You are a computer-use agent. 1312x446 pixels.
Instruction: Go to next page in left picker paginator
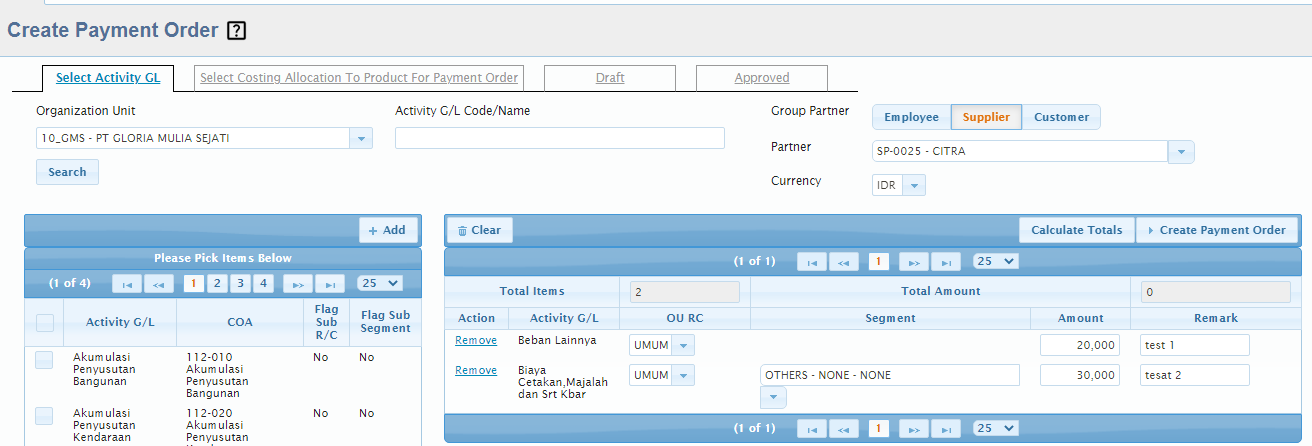pos(297,284)
